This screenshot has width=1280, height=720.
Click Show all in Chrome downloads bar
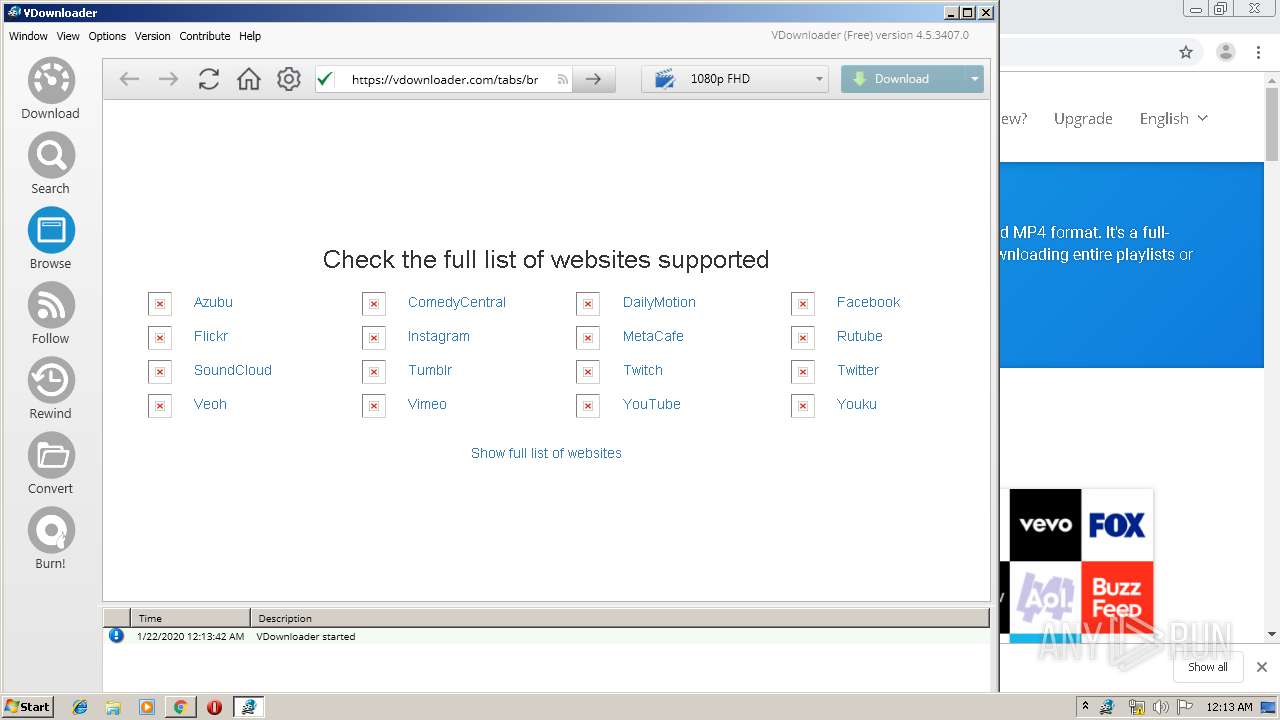click(x=1208, y=667)
